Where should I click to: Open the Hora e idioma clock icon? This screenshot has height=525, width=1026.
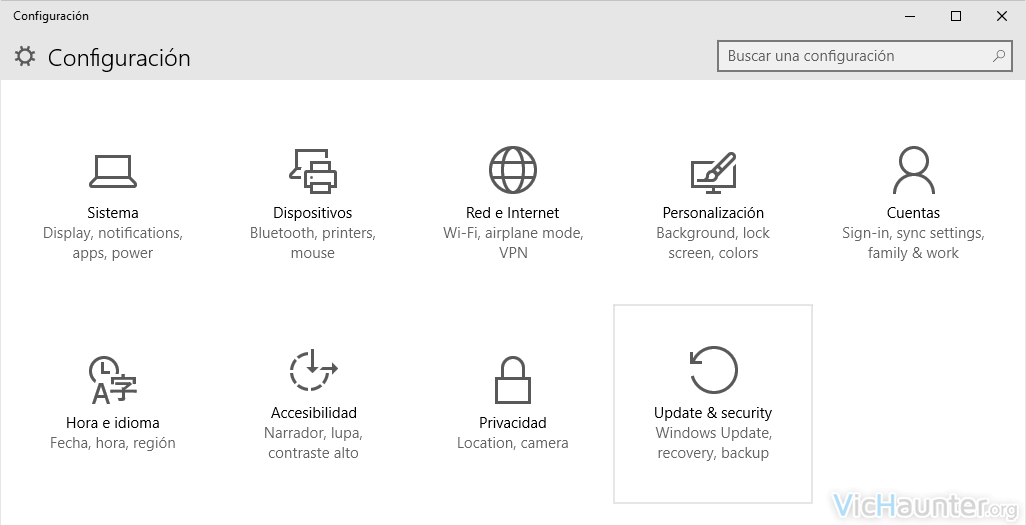tap(113, 380)
